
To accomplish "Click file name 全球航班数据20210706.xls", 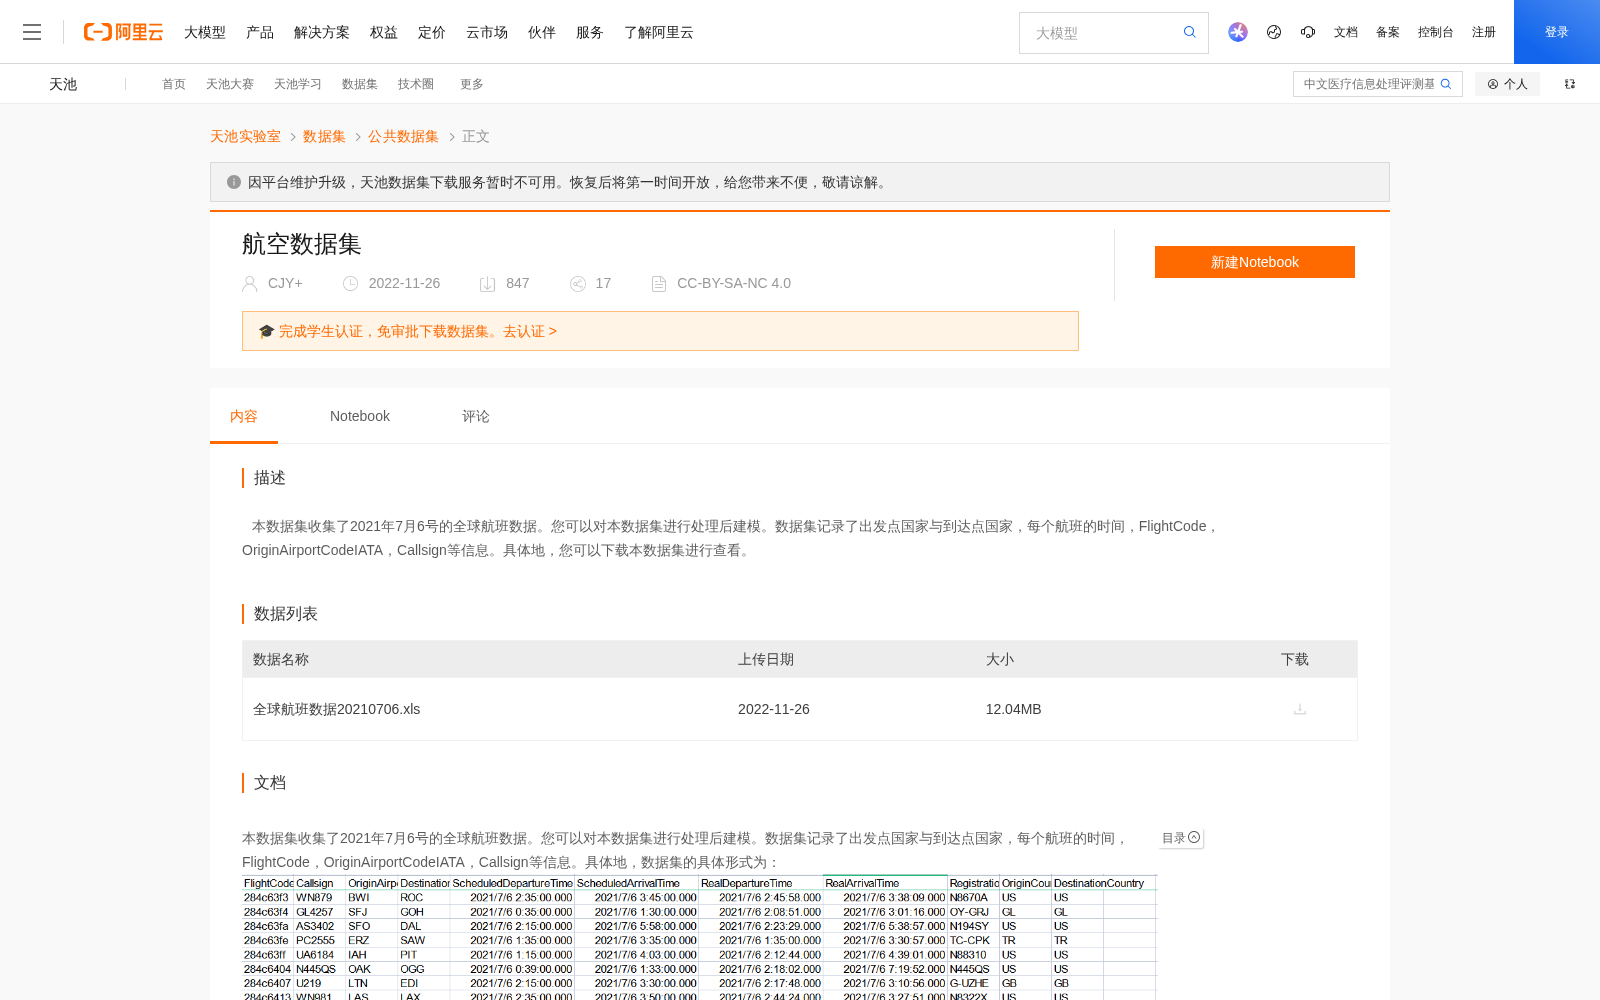I will pyautogui.click(x=336, y=709).
